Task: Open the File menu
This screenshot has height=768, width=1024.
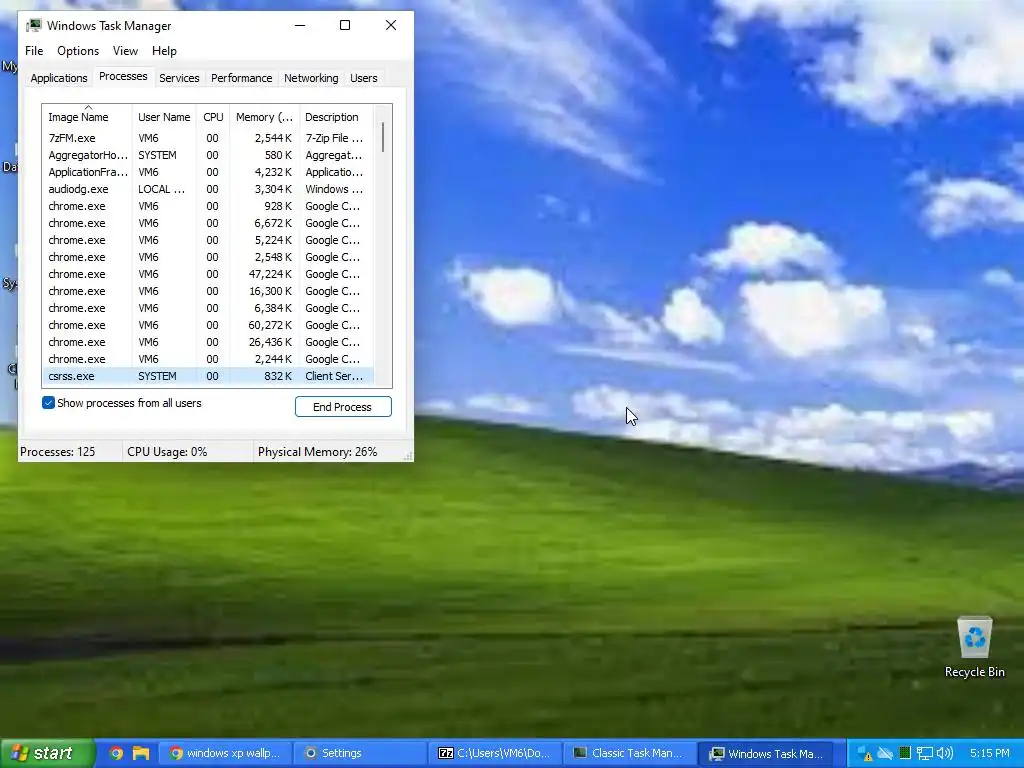Action: pyautogui.click(x=34, y=51)
